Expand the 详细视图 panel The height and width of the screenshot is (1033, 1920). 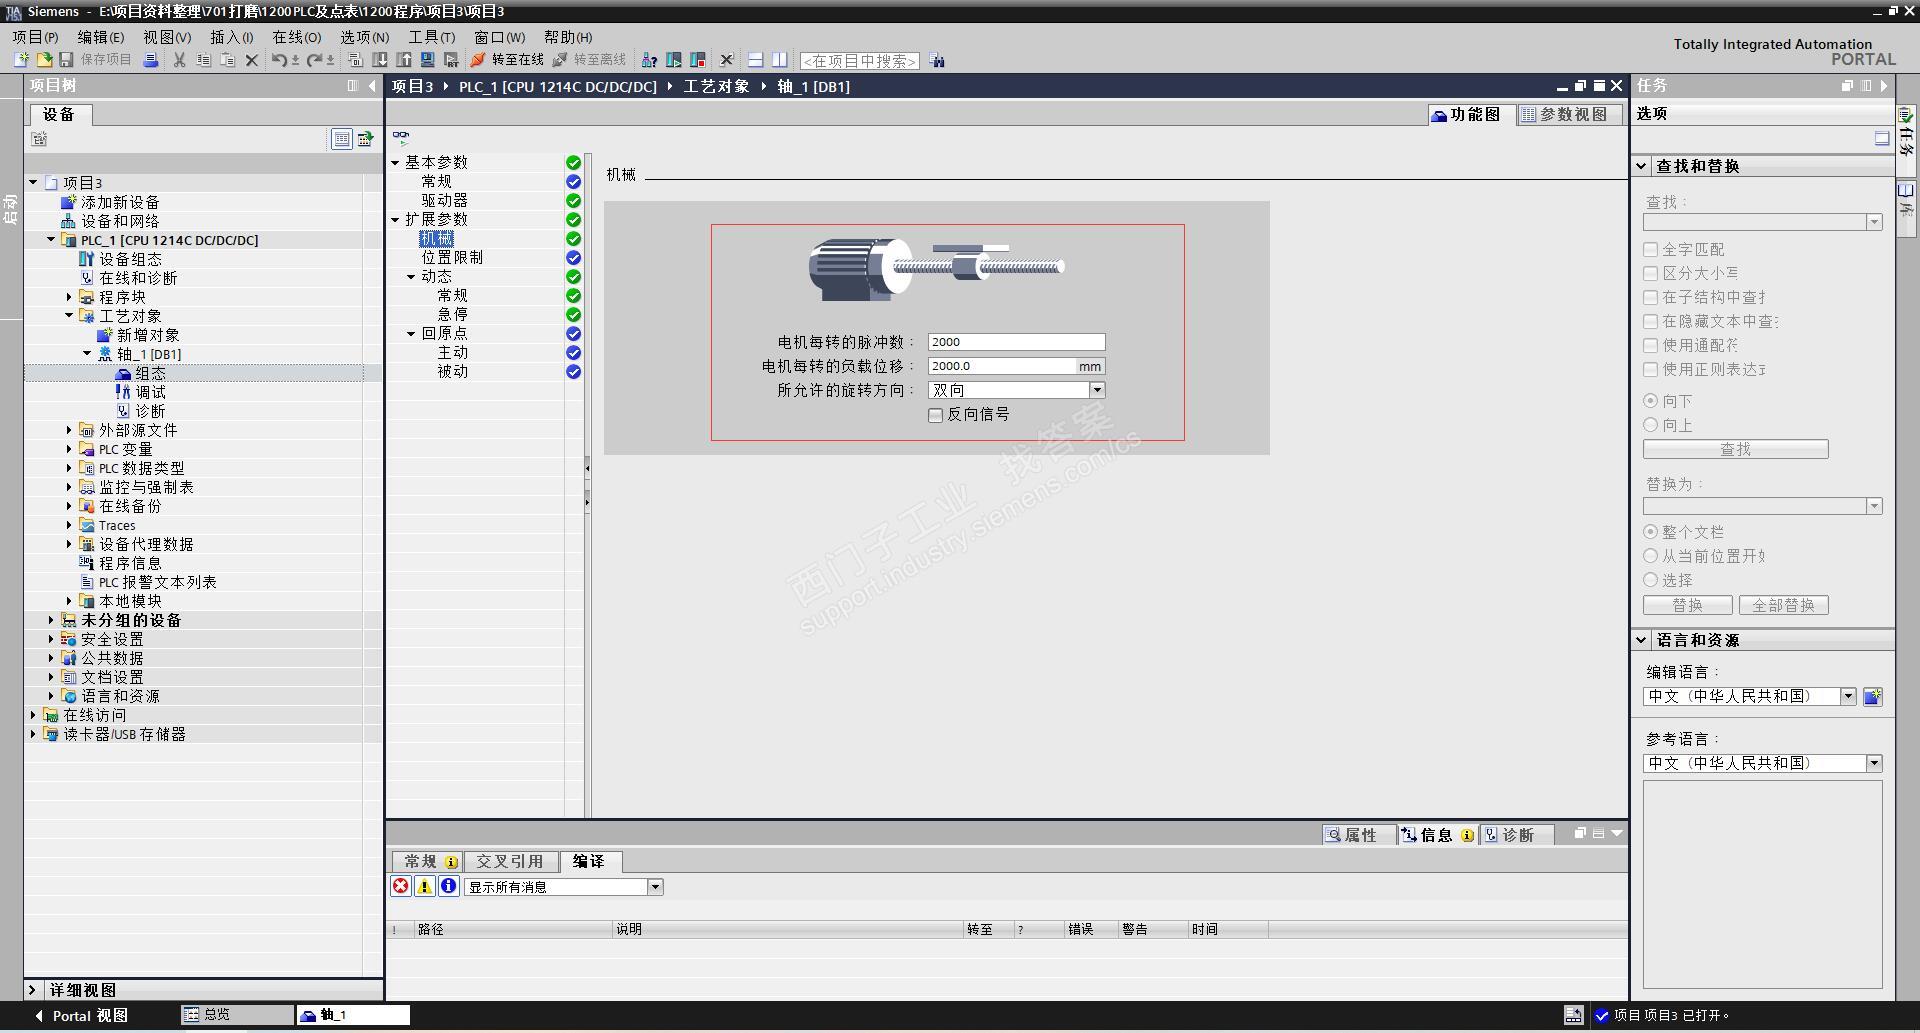(32, 990)
